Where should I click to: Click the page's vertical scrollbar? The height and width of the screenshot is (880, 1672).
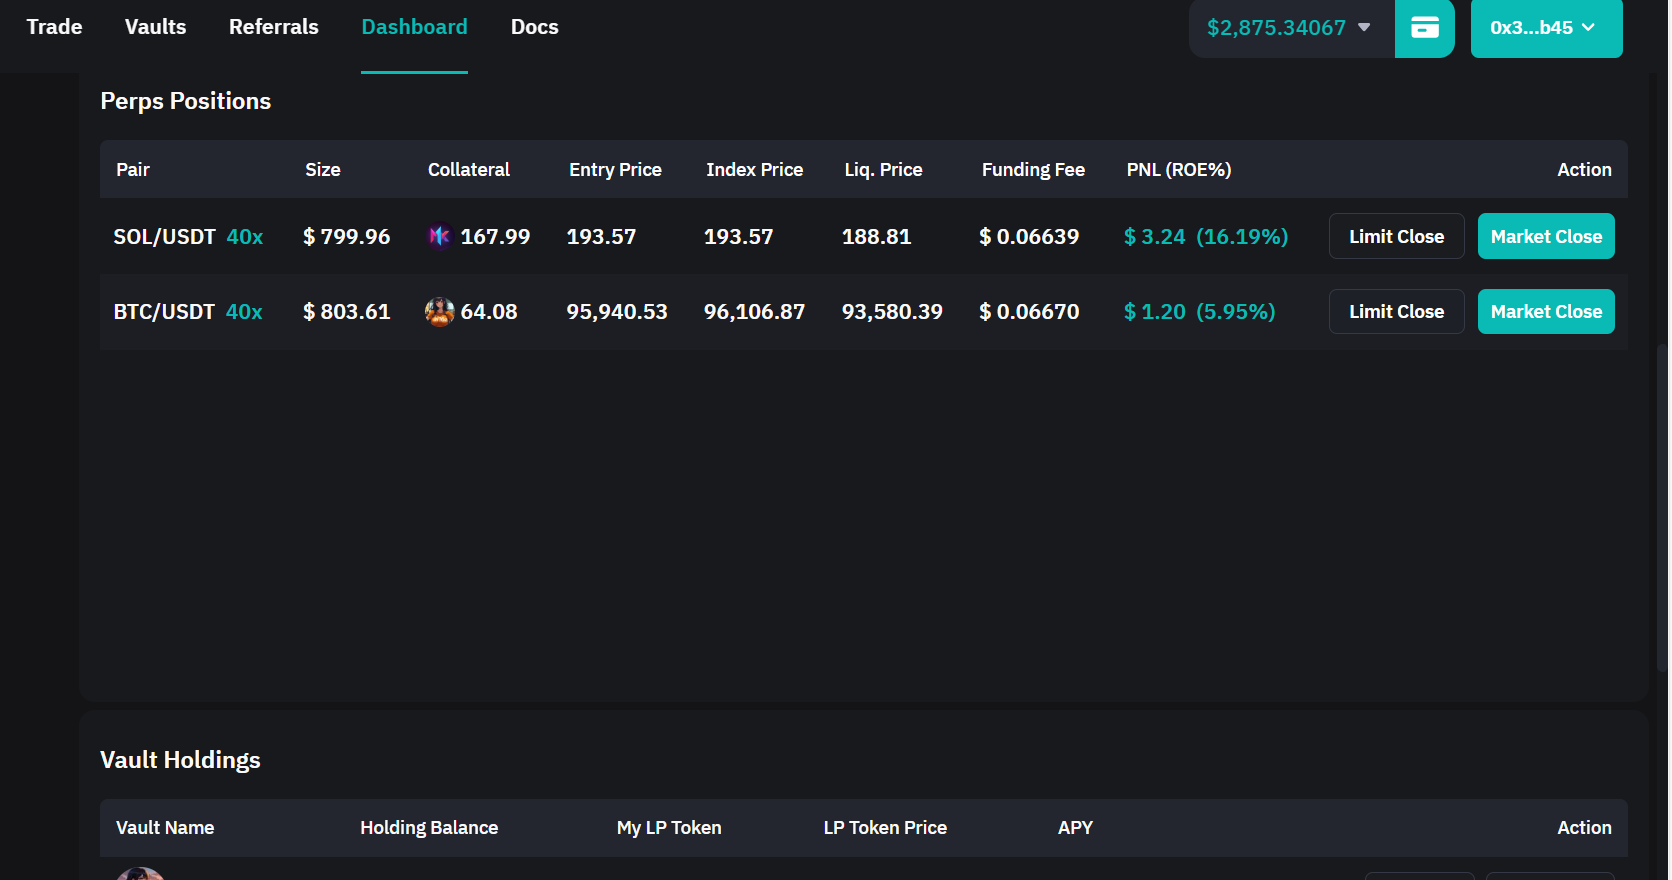pos(1662,500)
